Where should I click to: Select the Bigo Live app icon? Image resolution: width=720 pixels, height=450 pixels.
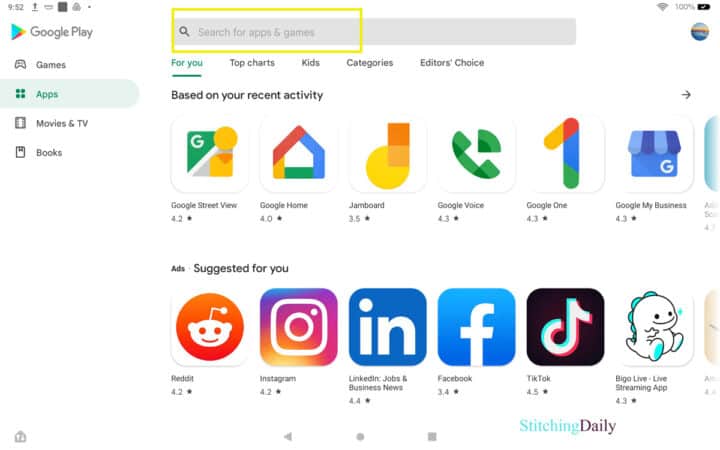654,327
